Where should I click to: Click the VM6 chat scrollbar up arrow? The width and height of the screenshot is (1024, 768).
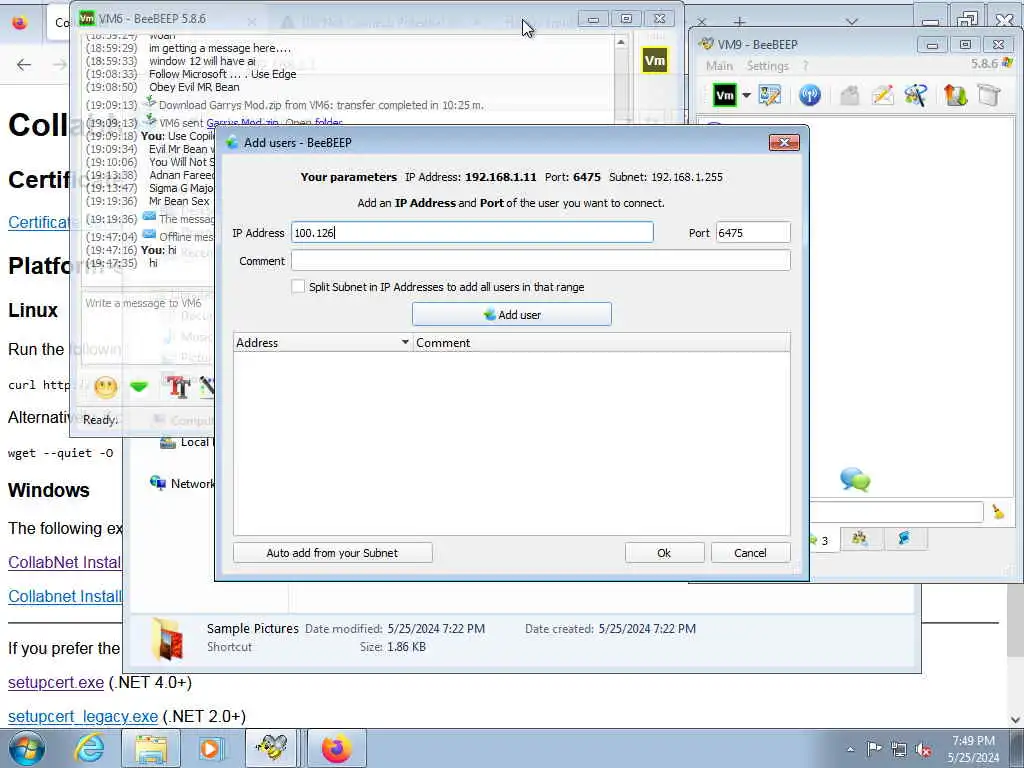tap(620, 42)
